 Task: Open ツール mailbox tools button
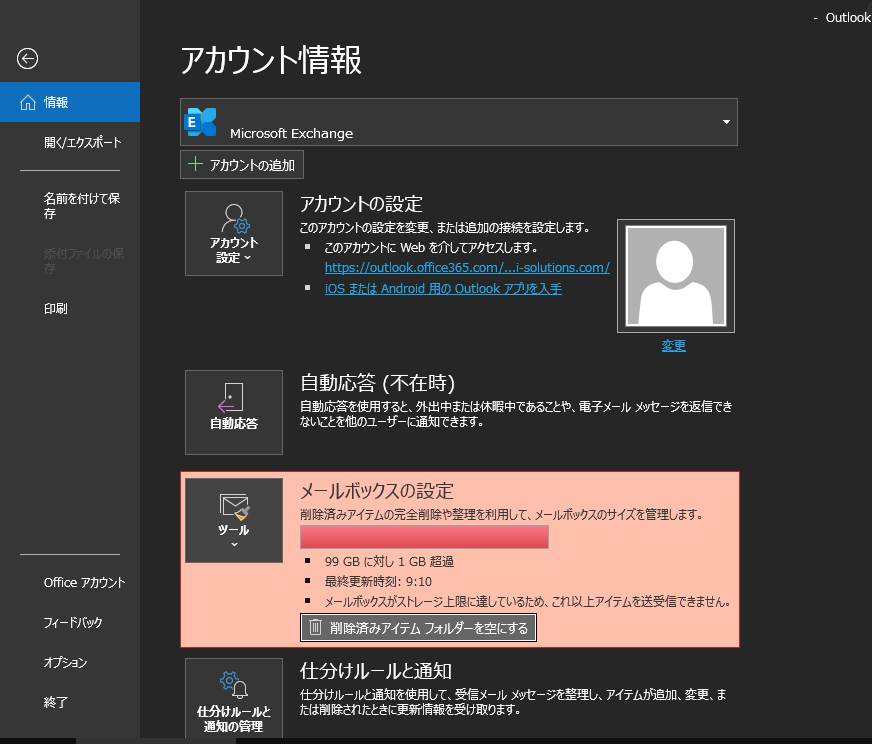[x=234, y=520]
